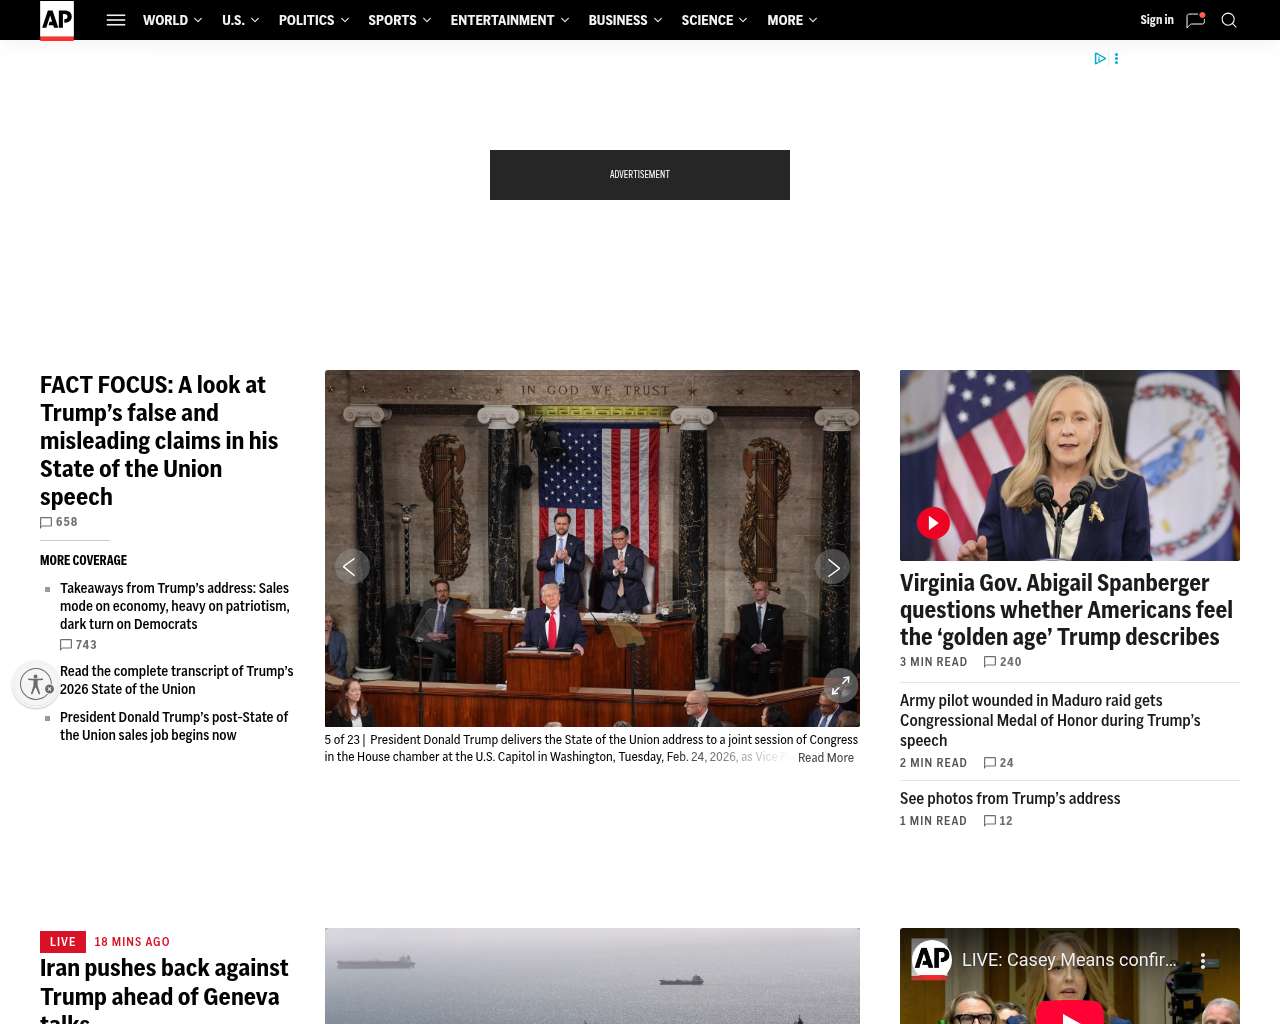The image size is (1280, 1024).
Task: Open the notifications chat icon
Action: 1195,20
